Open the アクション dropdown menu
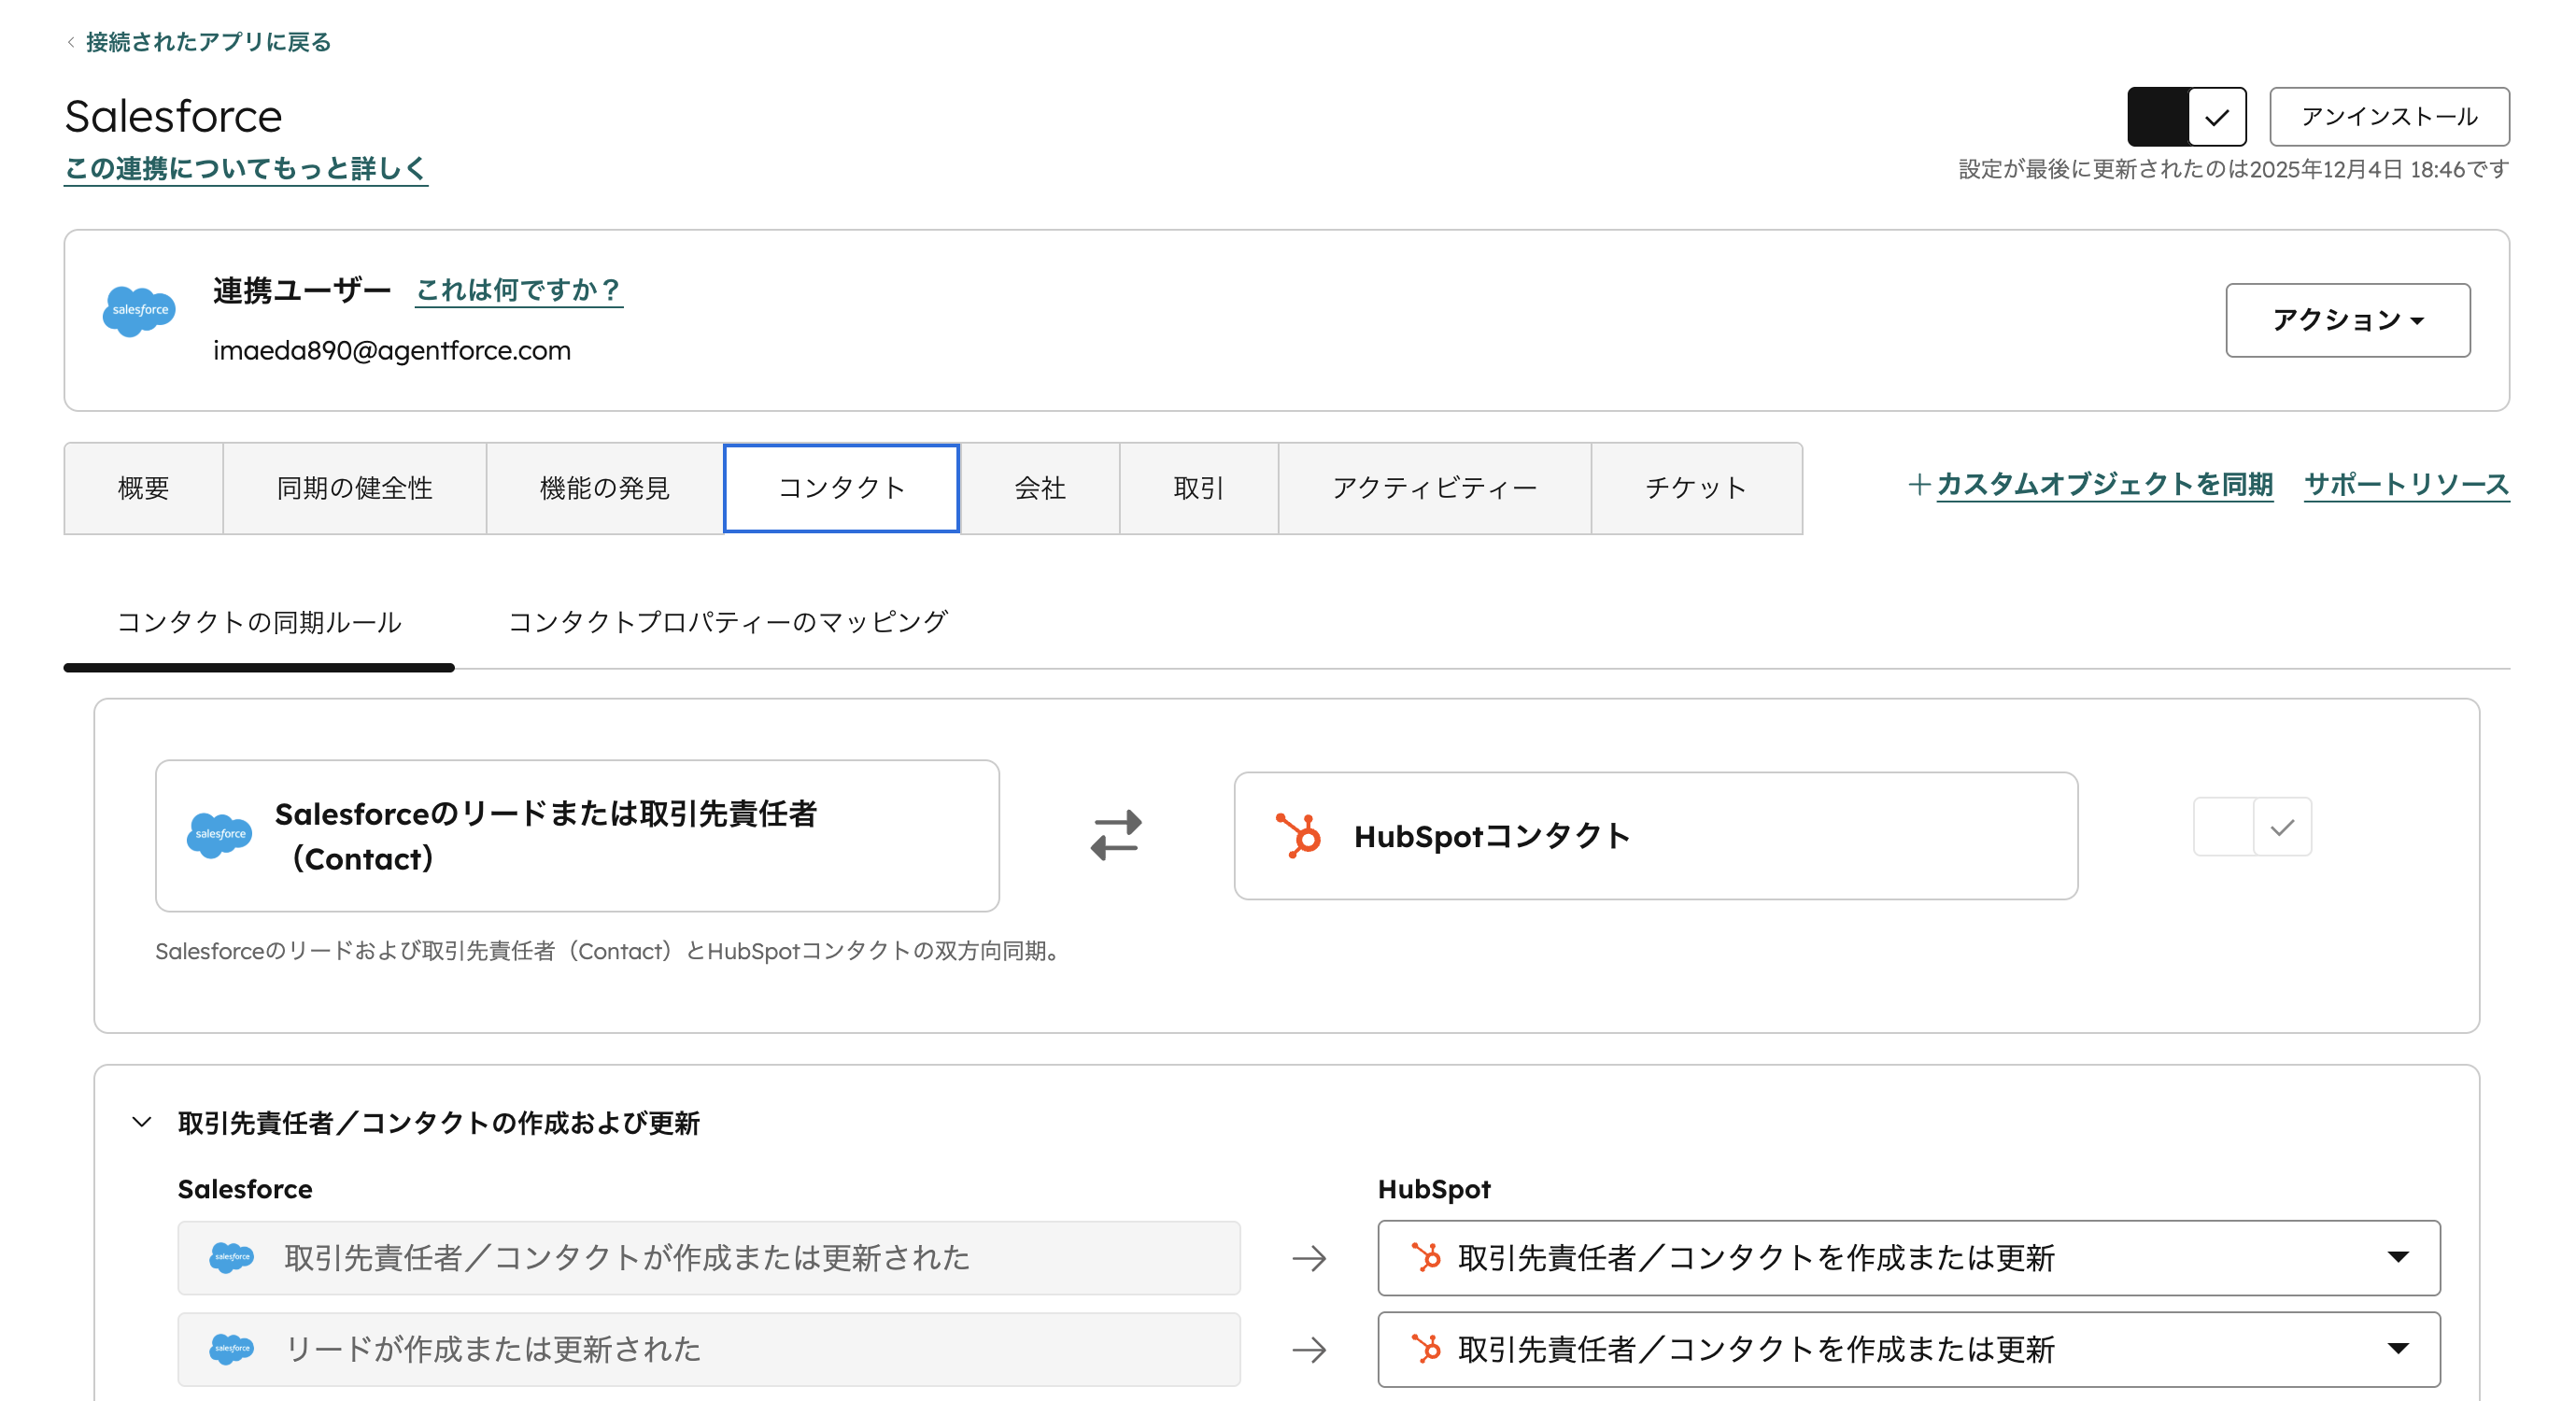 coord(2346,320)
